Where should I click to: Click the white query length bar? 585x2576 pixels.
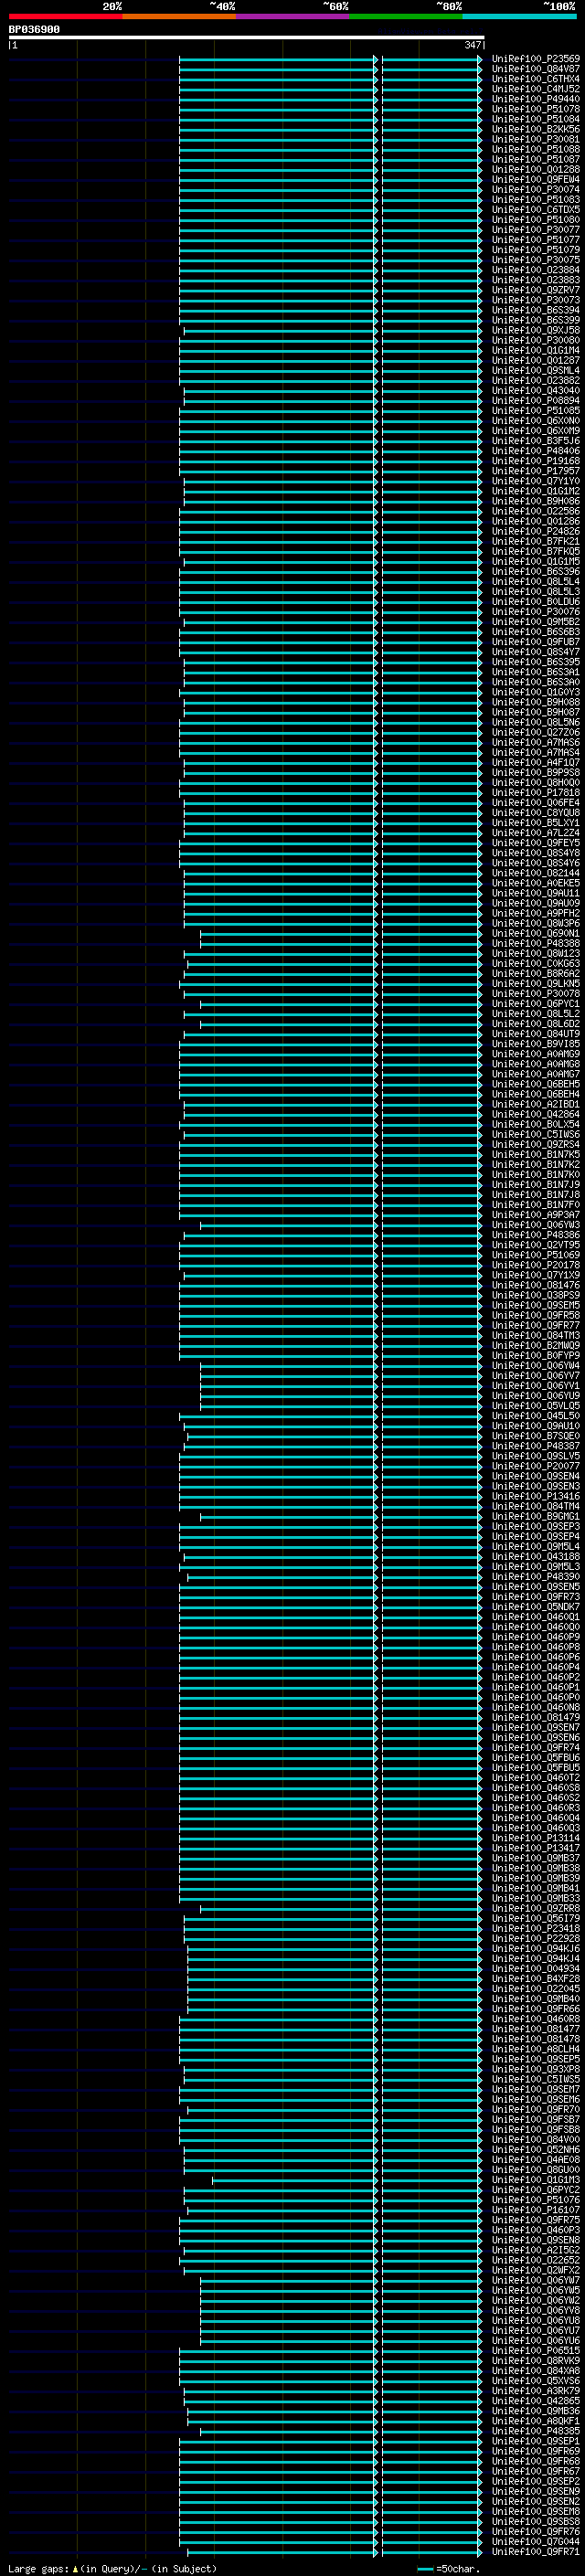tap(247, 37)
